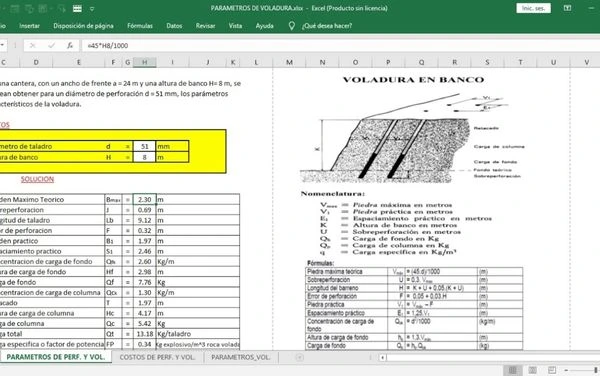600x376 pixels.
Task: Select column T header
Action: click(520, 62)
